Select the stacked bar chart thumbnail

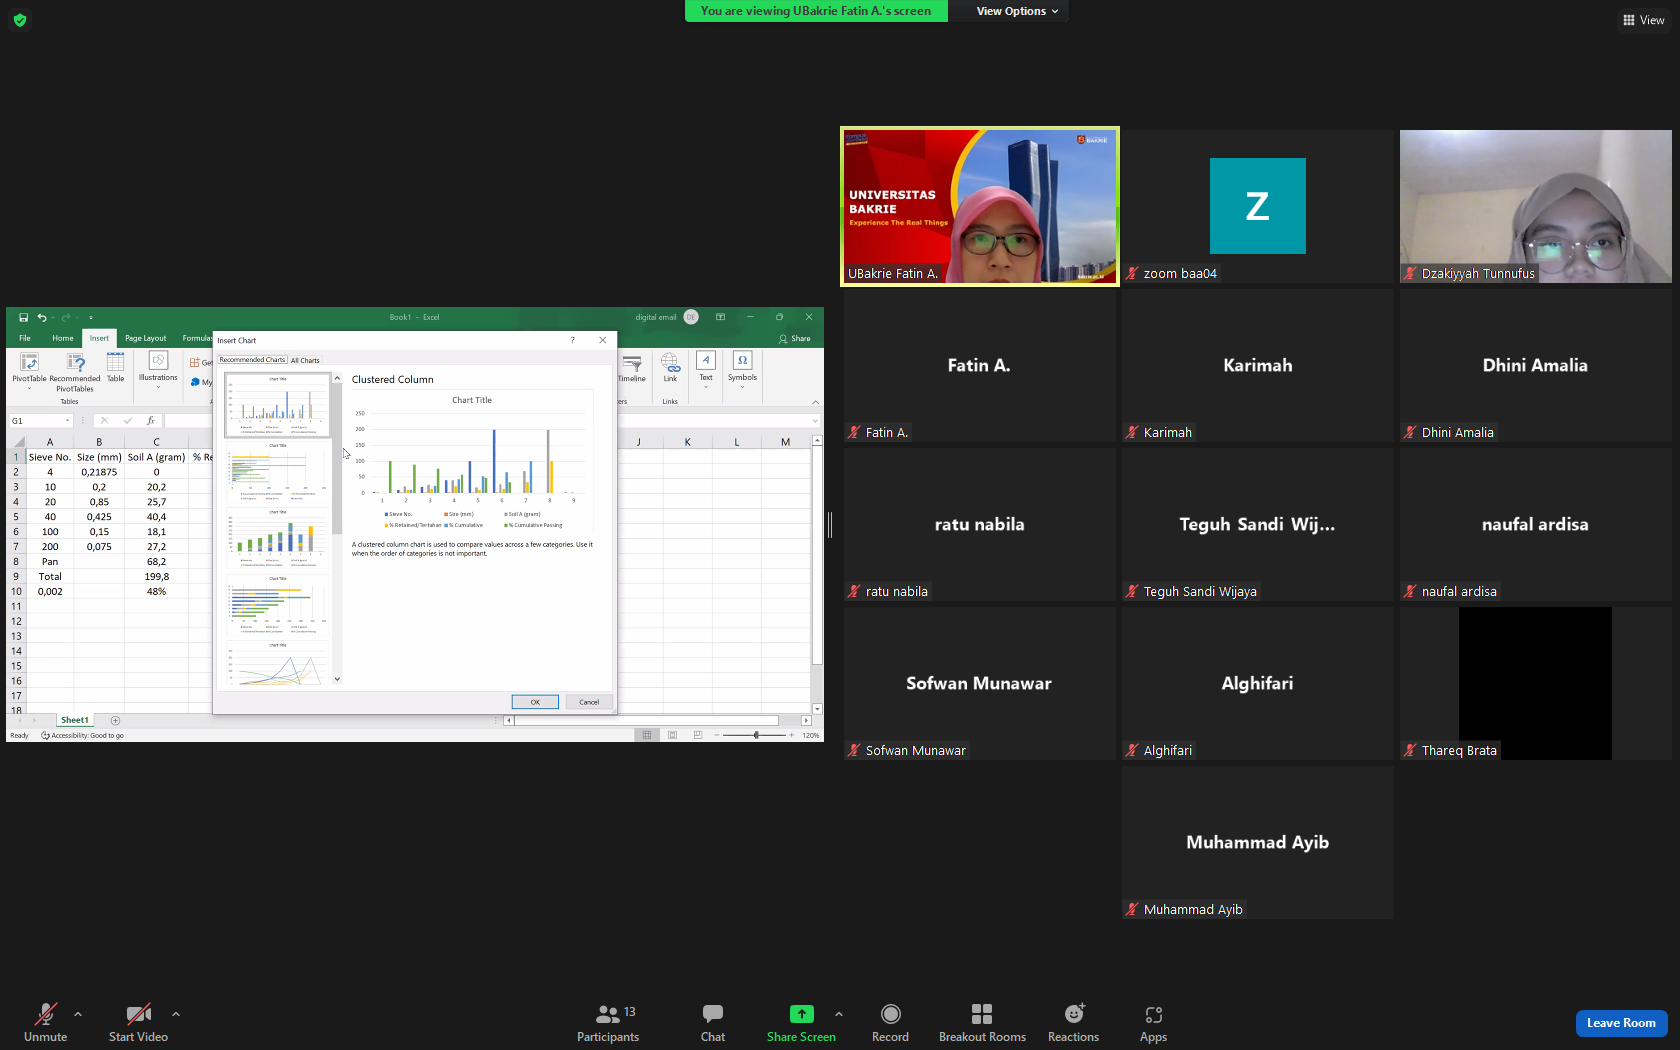pos(277,605)
